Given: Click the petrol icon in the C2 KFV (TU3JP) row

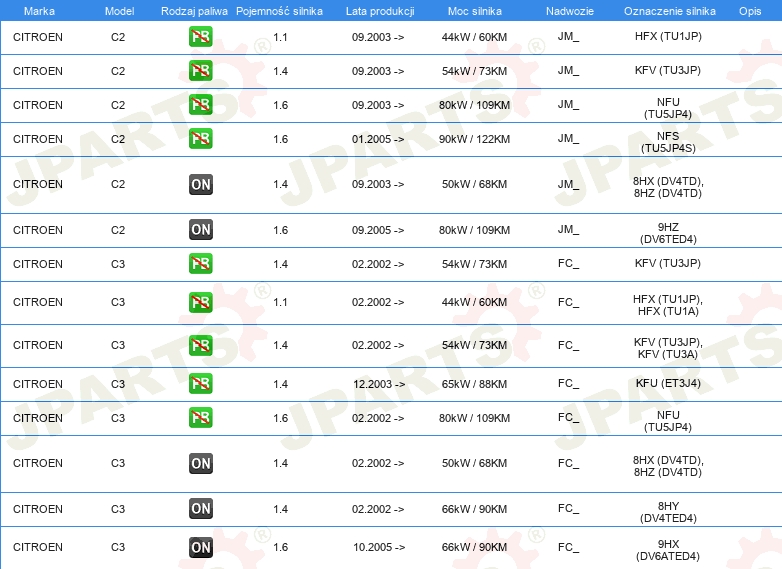Looking at the screenshot, I should pos(200,70).
